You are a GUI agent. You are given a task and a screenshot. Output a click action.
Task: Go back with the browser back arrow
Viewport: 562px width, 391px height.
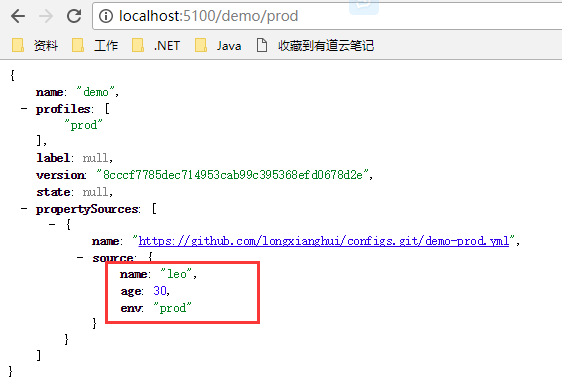(18, 16)
